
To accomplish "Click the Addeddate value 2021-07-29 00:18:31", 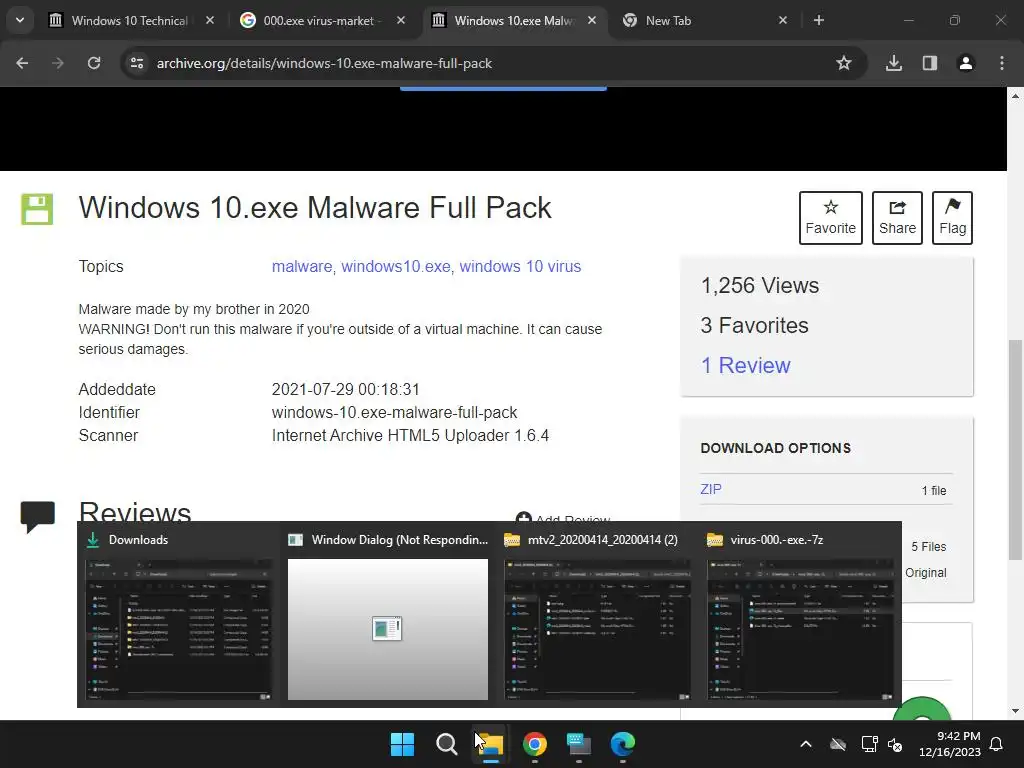I will pos(345,389).
